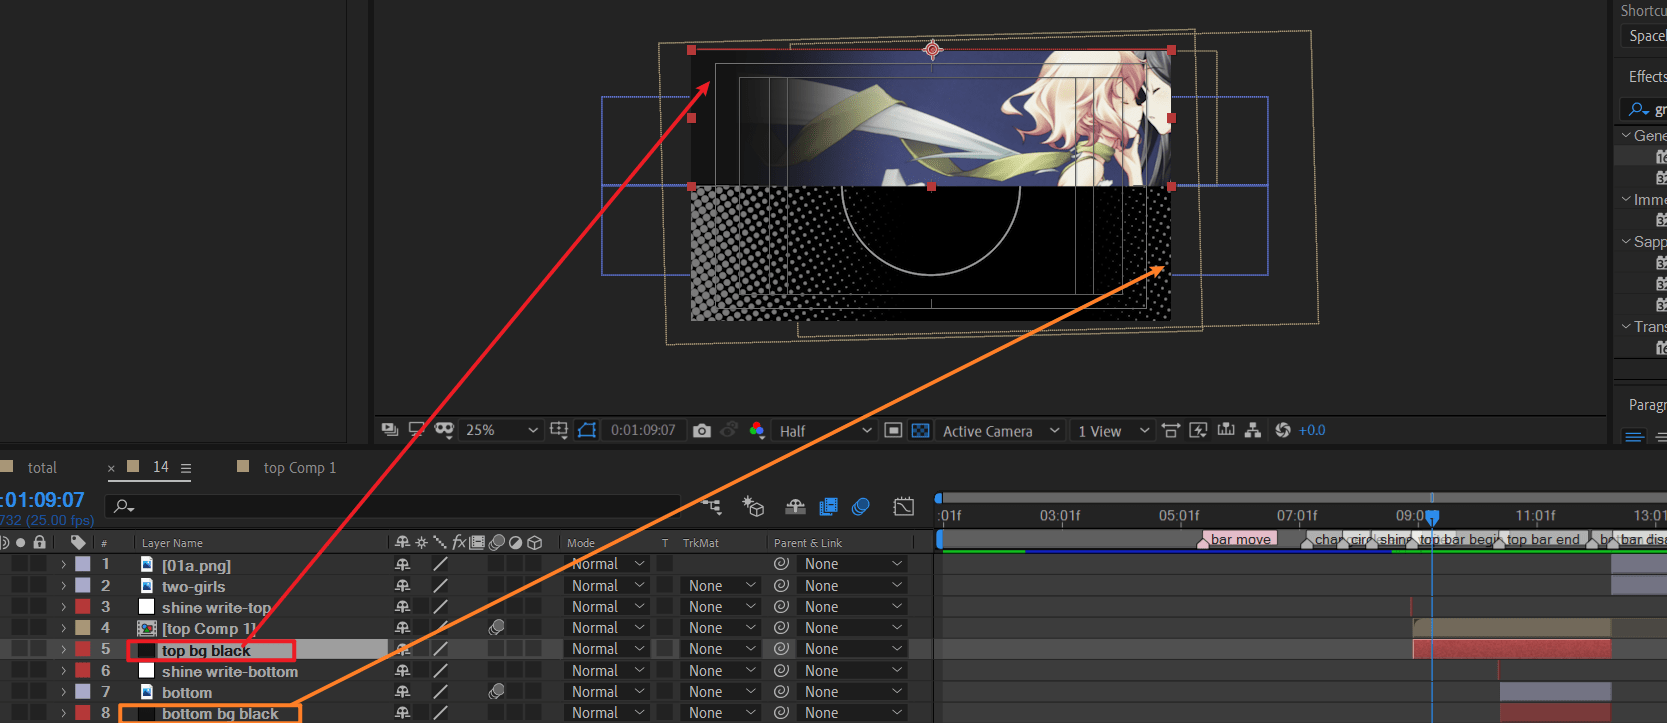Click tan label swatch of layer 4

[83, 628]
